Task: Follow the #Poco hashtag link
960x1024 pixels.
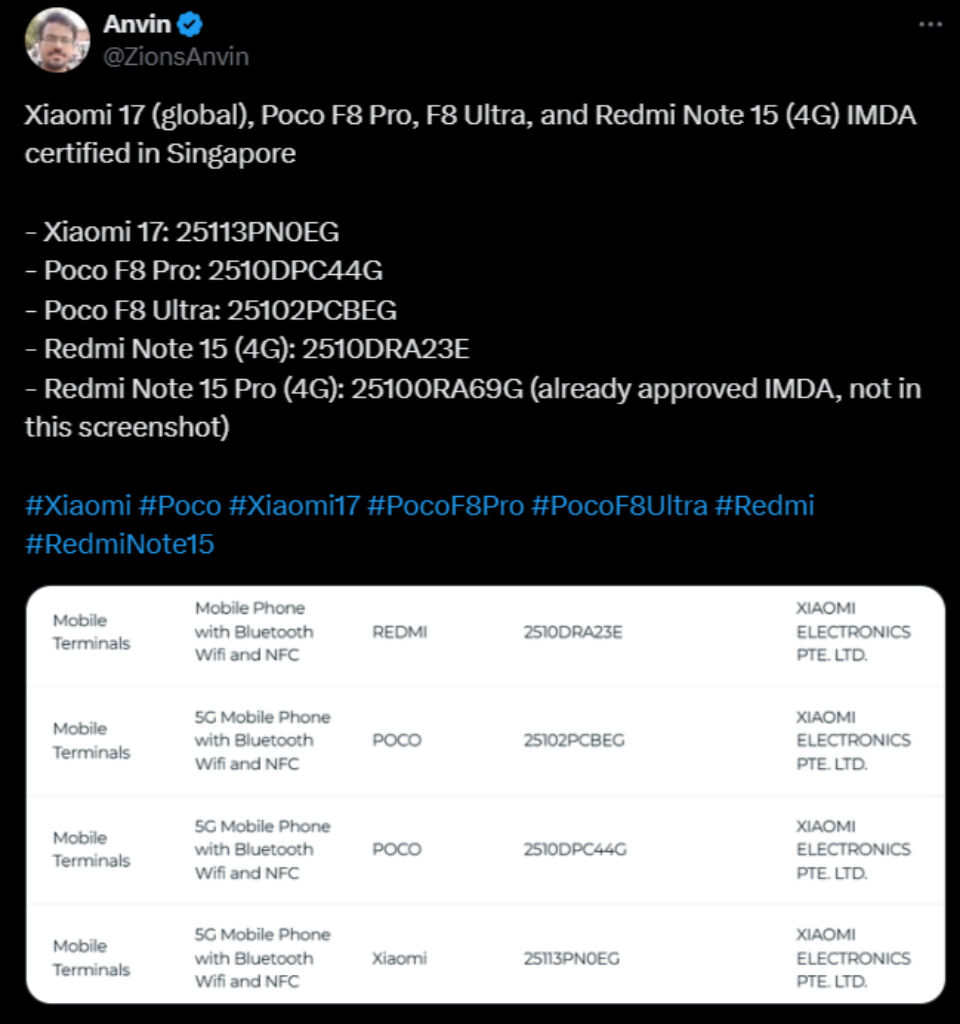Action: (180, 505)
